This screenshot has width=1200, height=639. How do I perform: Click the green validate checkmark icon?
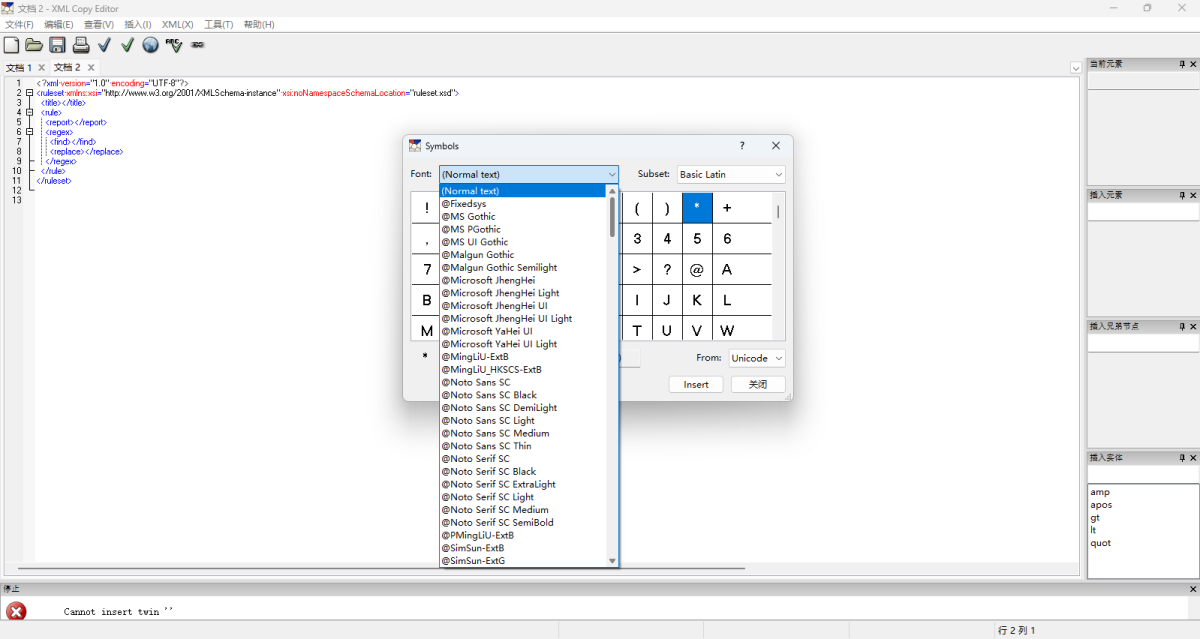[x=127, y=45]
